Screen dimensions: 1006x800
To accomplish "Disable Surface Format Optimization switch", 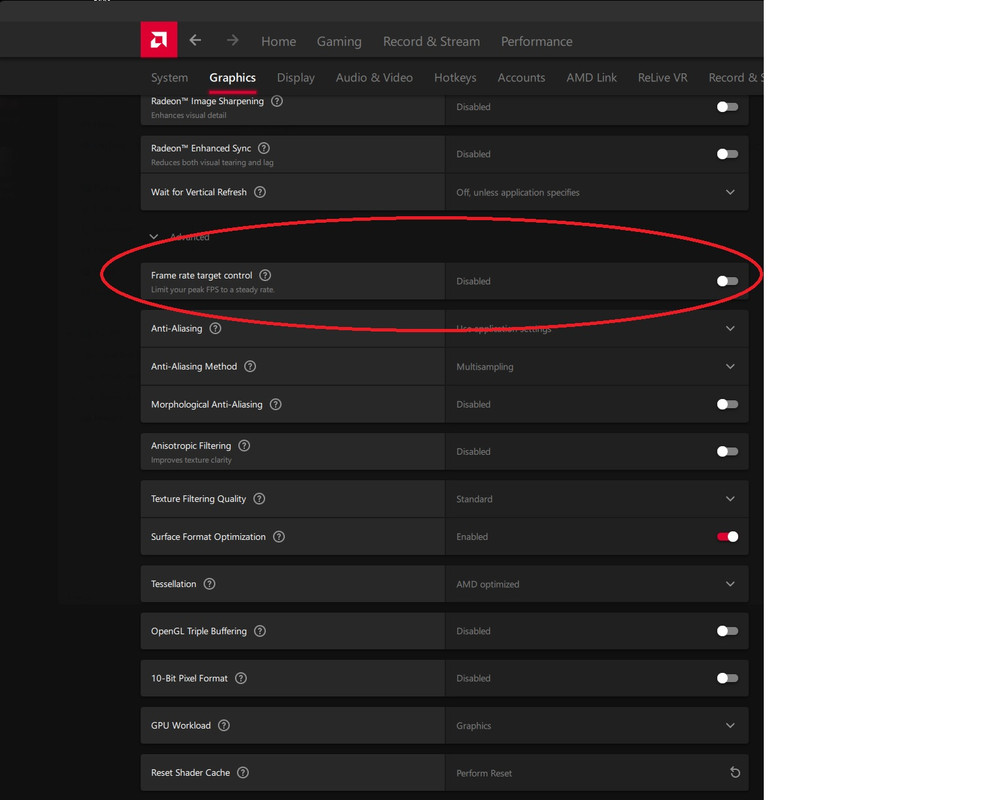I will (728, 536).
